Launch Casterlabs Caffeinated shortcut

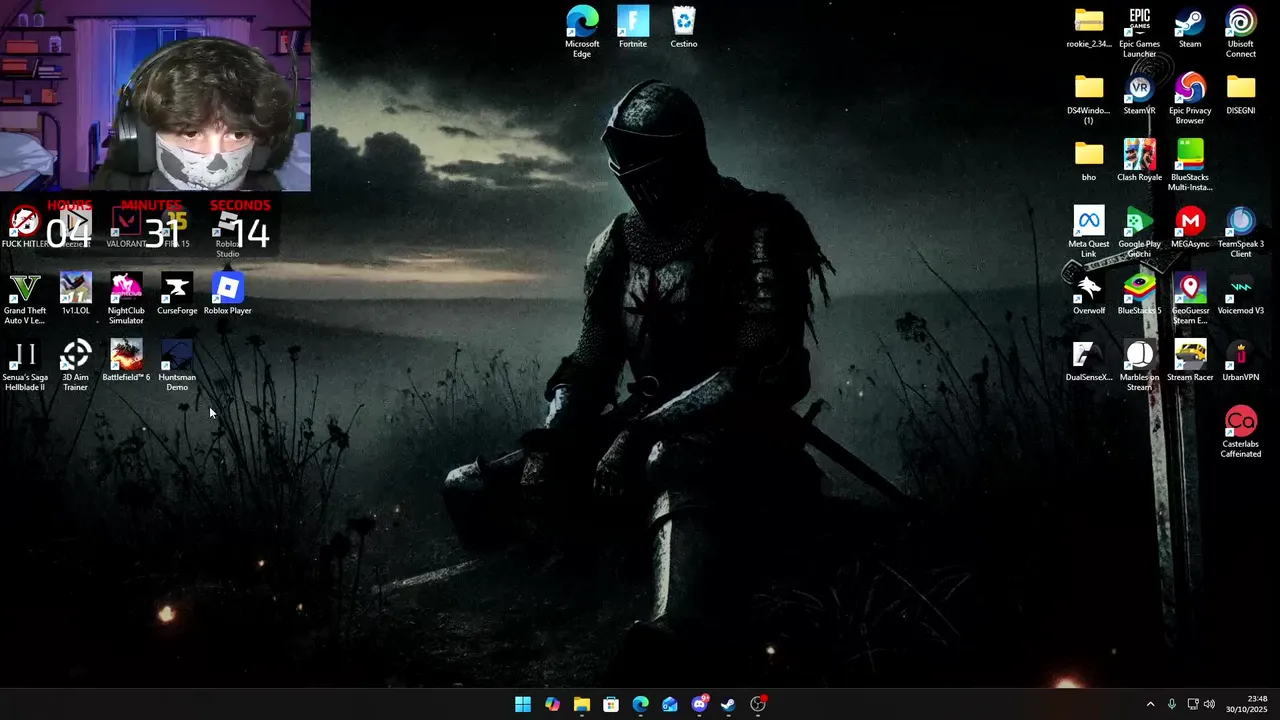pyautogui.click(x=1241, y=431)
